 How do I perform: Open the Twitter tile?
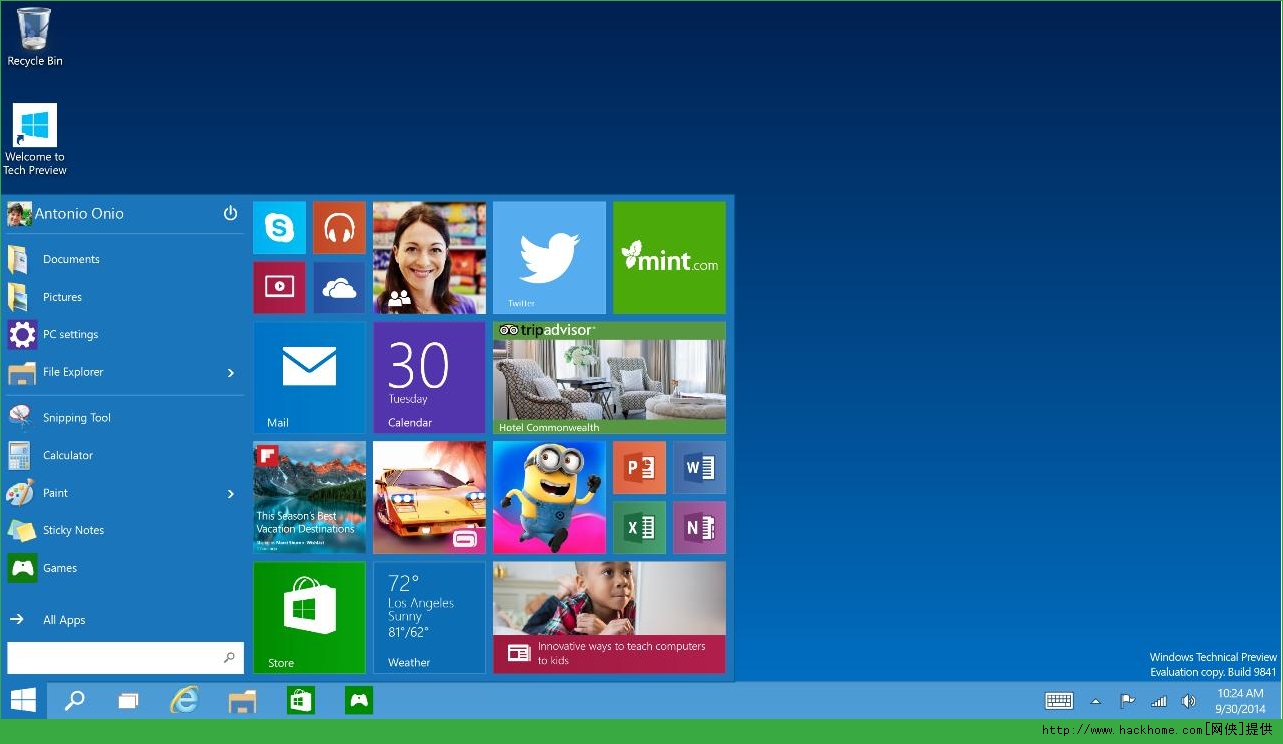pyautogui.click(x=549, y=258)
